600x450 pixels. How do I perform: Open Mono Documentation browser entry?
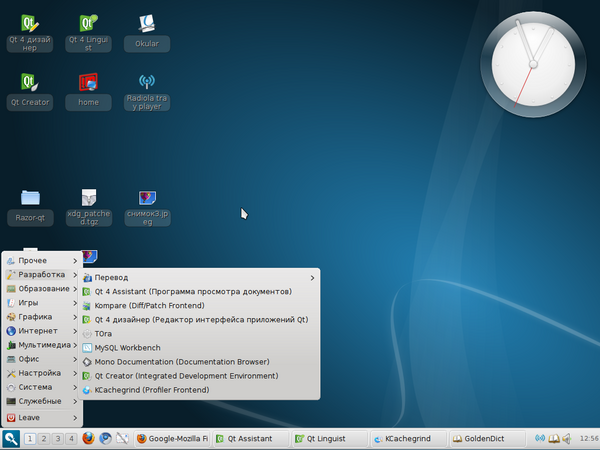click(x=199, y=362)
